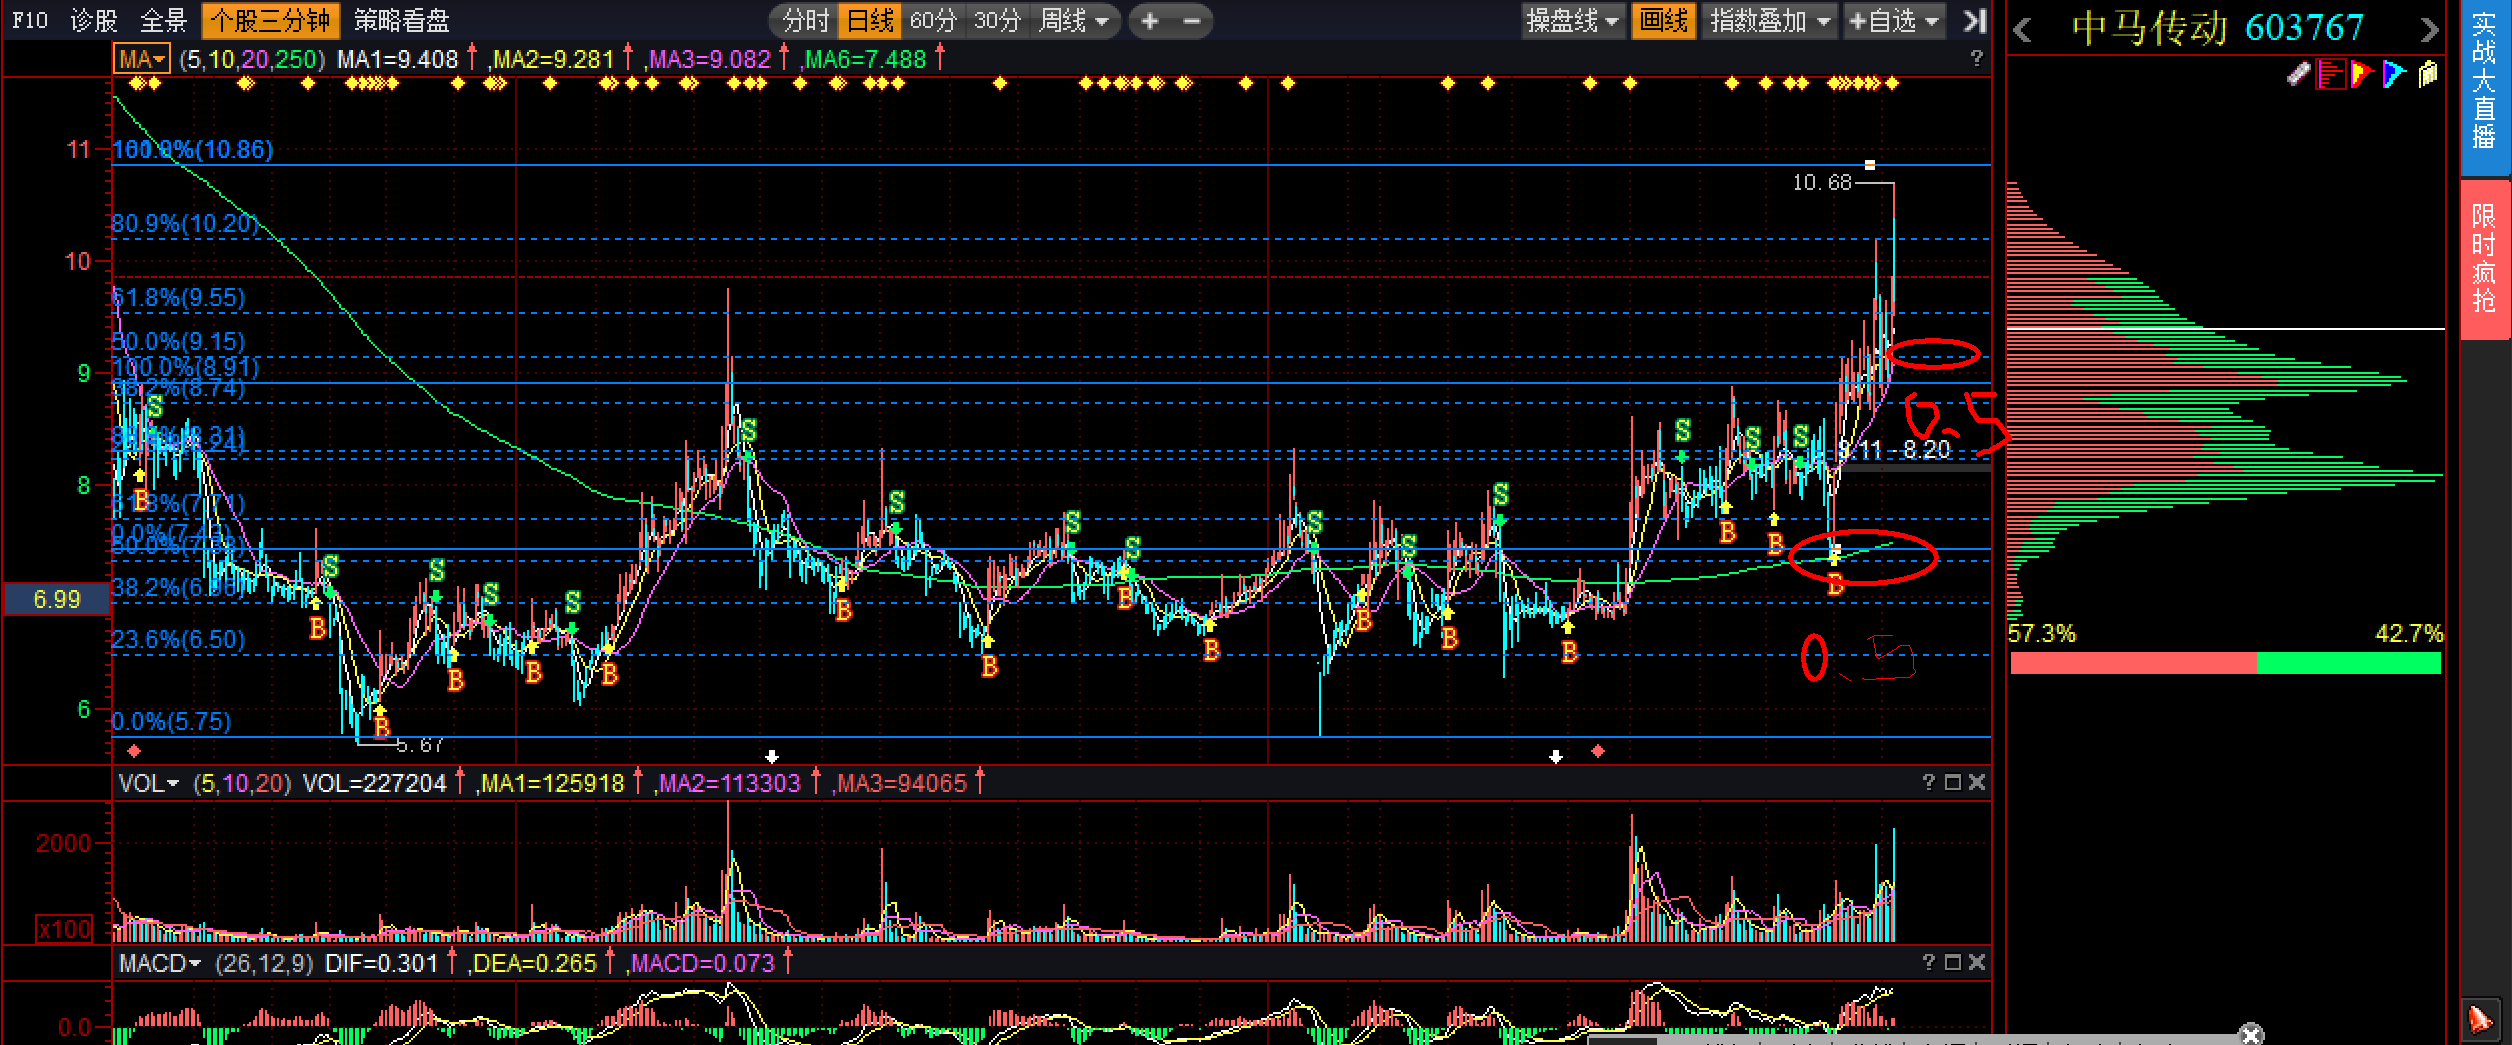
Task: Click the red diamond marker bottom-left of chart
Action: coord(134,751)
